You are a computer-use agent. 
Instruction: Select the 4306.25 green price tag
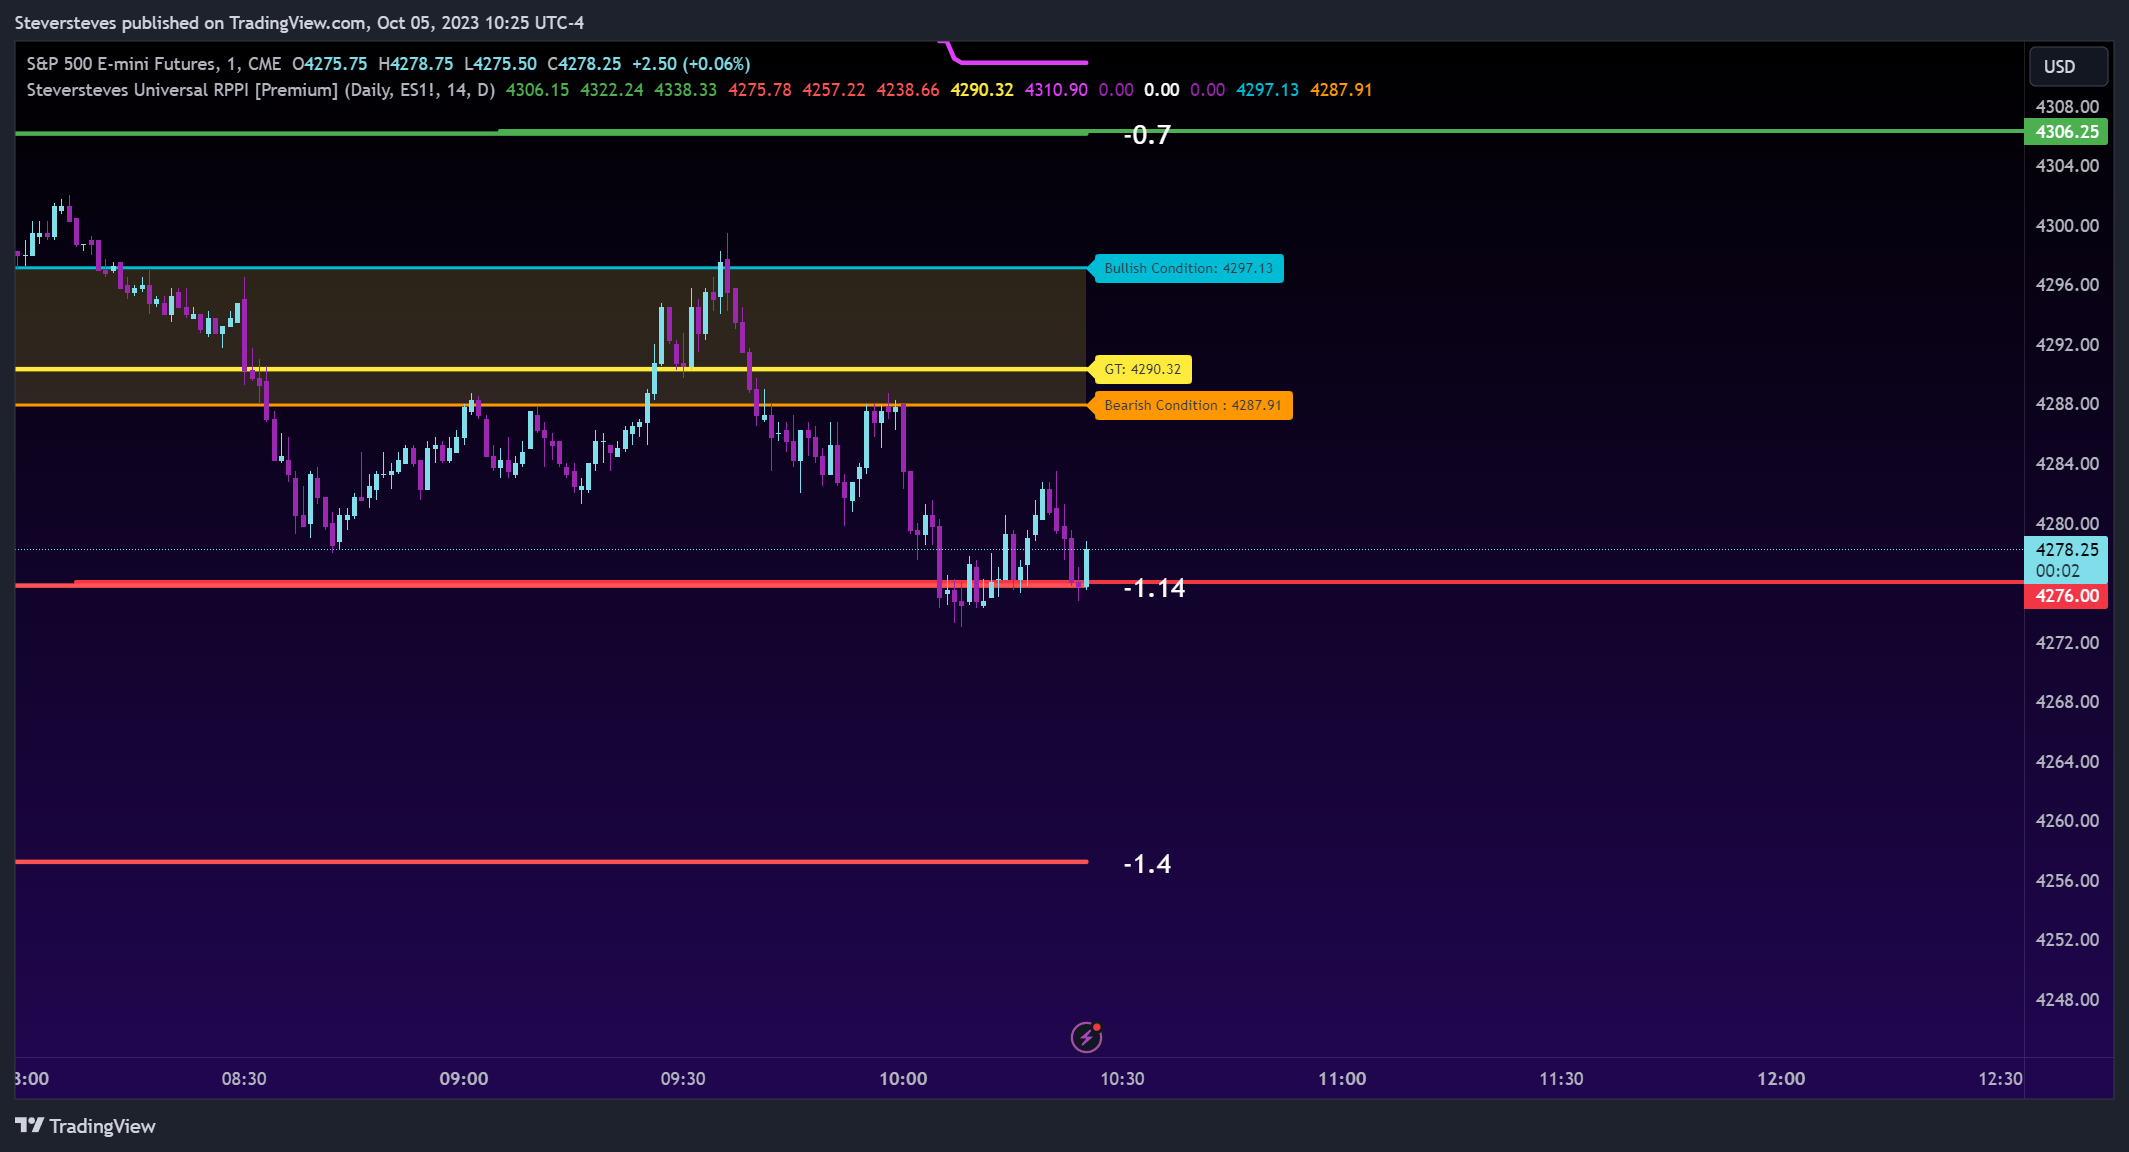coord(2066,131)
